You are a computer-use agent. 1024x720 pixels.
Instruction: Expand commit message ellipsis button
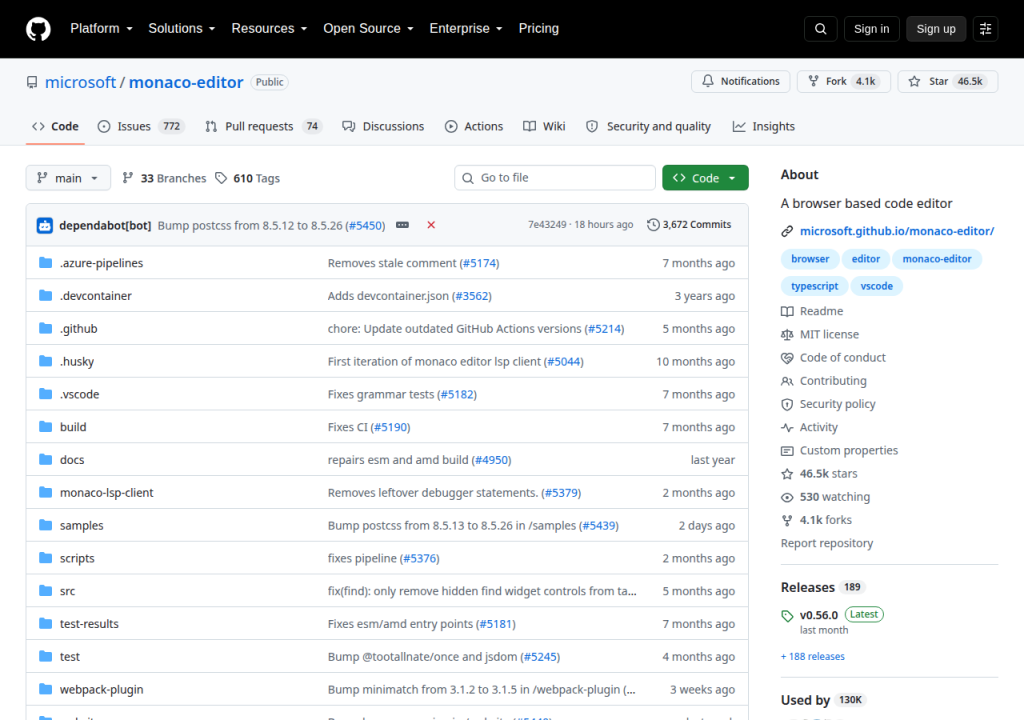pyautogui.click(x=402, y=225)
